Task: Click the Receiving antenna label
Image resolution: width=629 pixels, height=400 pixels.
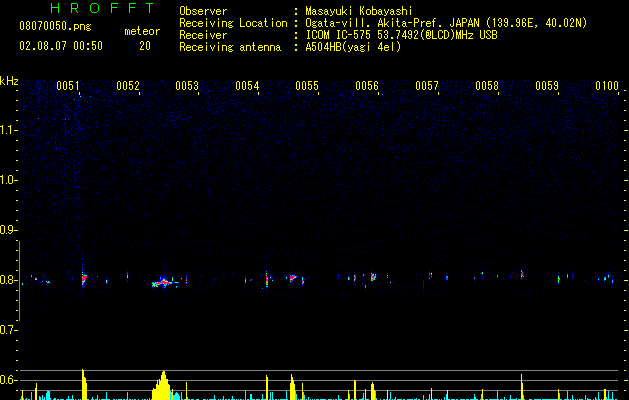Action: [x=230, y=47]
